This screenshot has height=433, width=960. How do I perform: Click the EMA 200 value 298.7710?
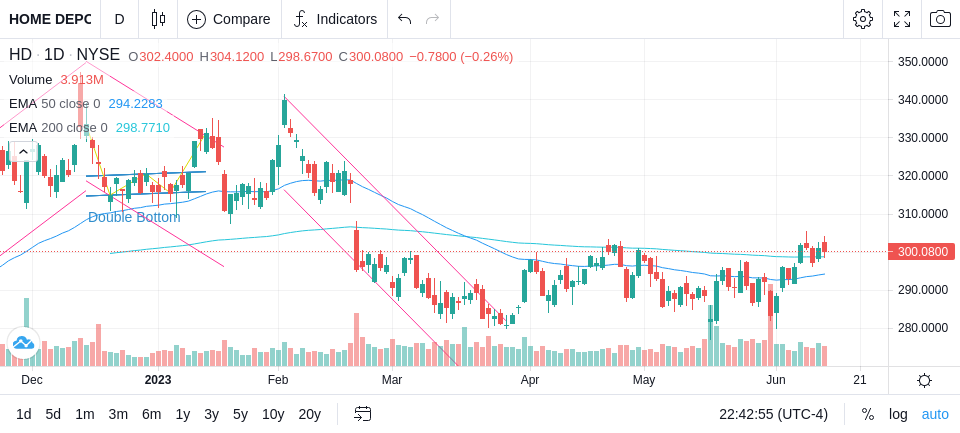click(143, 128)
